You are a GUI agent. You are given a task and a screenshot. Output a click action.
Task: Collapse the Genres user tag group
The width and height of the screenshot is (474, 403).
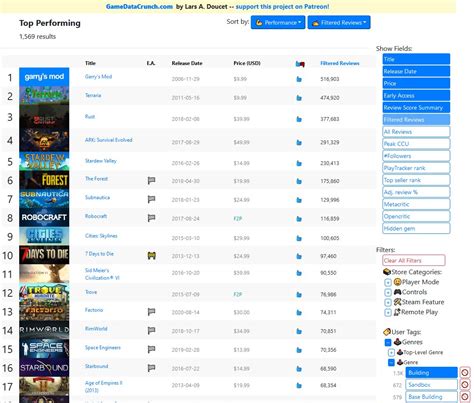click(388, 342)
